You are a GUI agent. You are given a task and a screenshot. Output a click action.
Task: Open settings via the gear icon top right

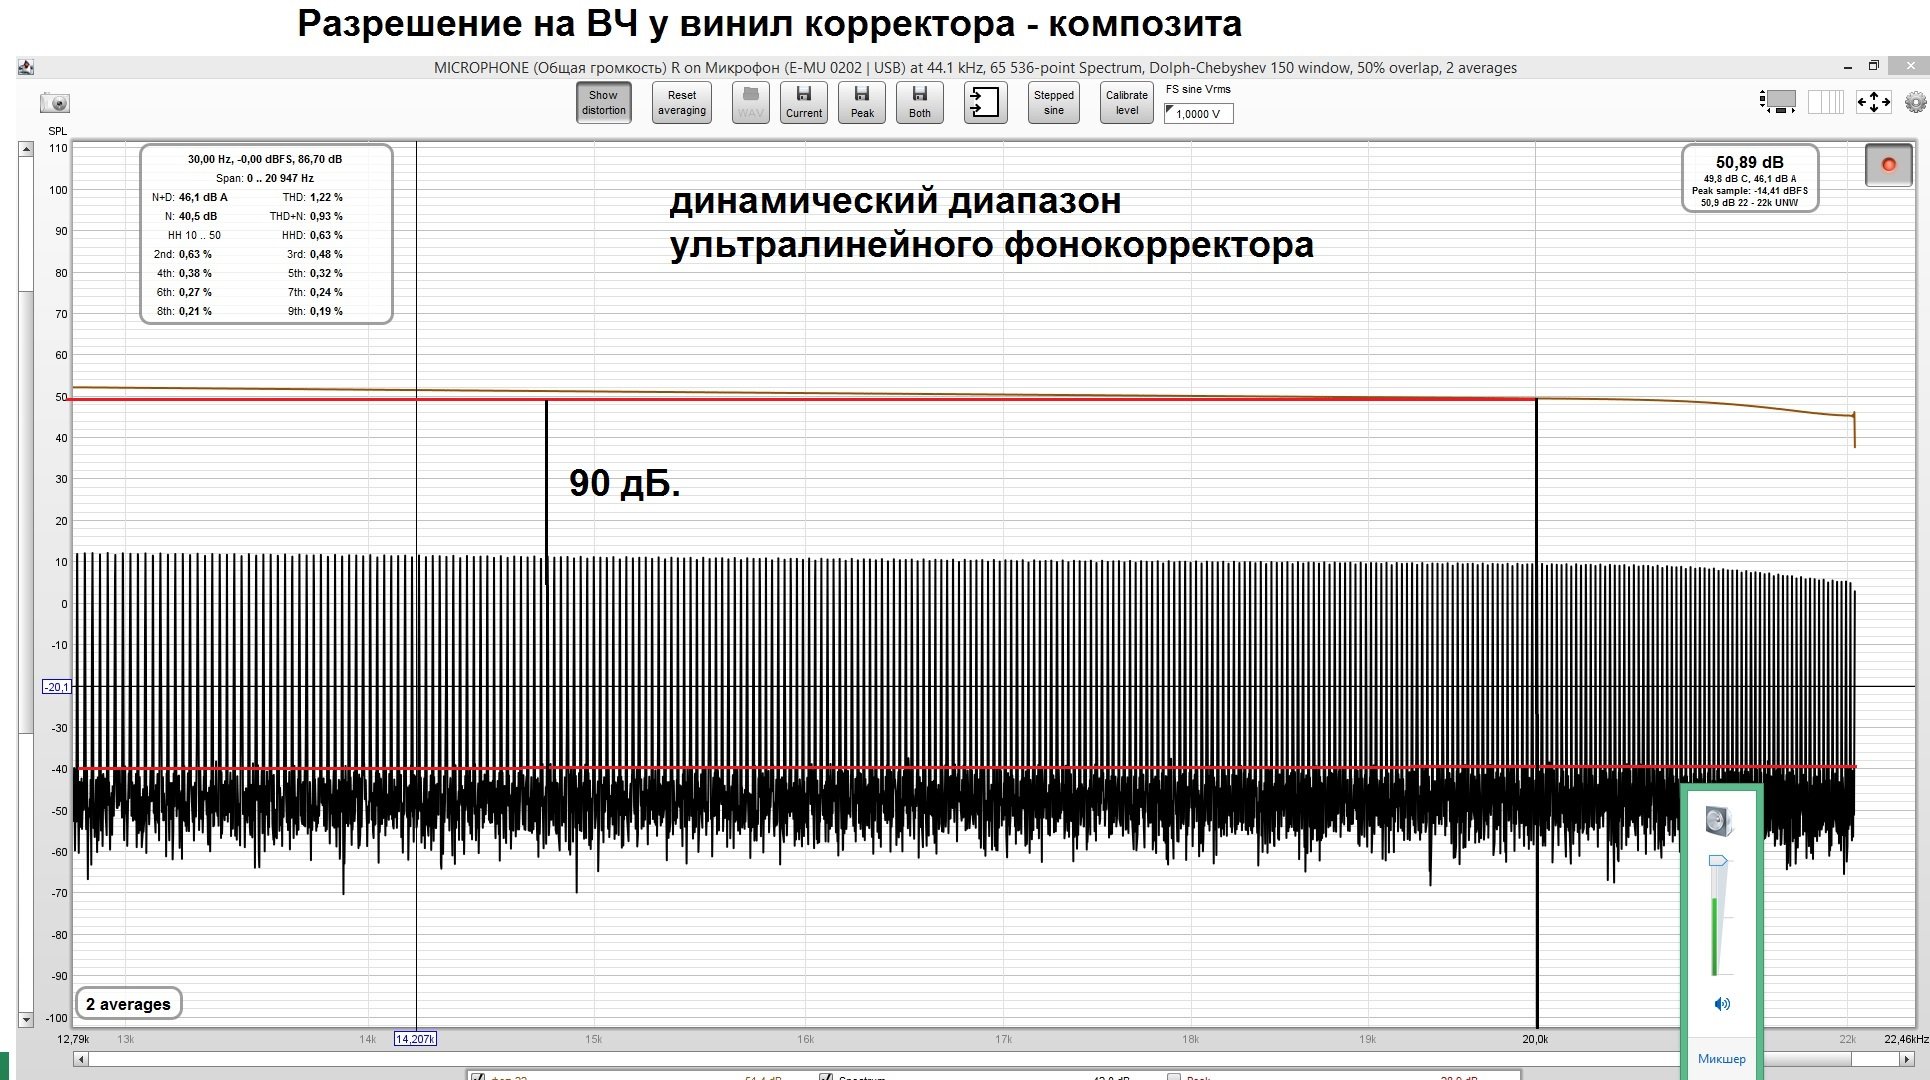click(1915, 101)
